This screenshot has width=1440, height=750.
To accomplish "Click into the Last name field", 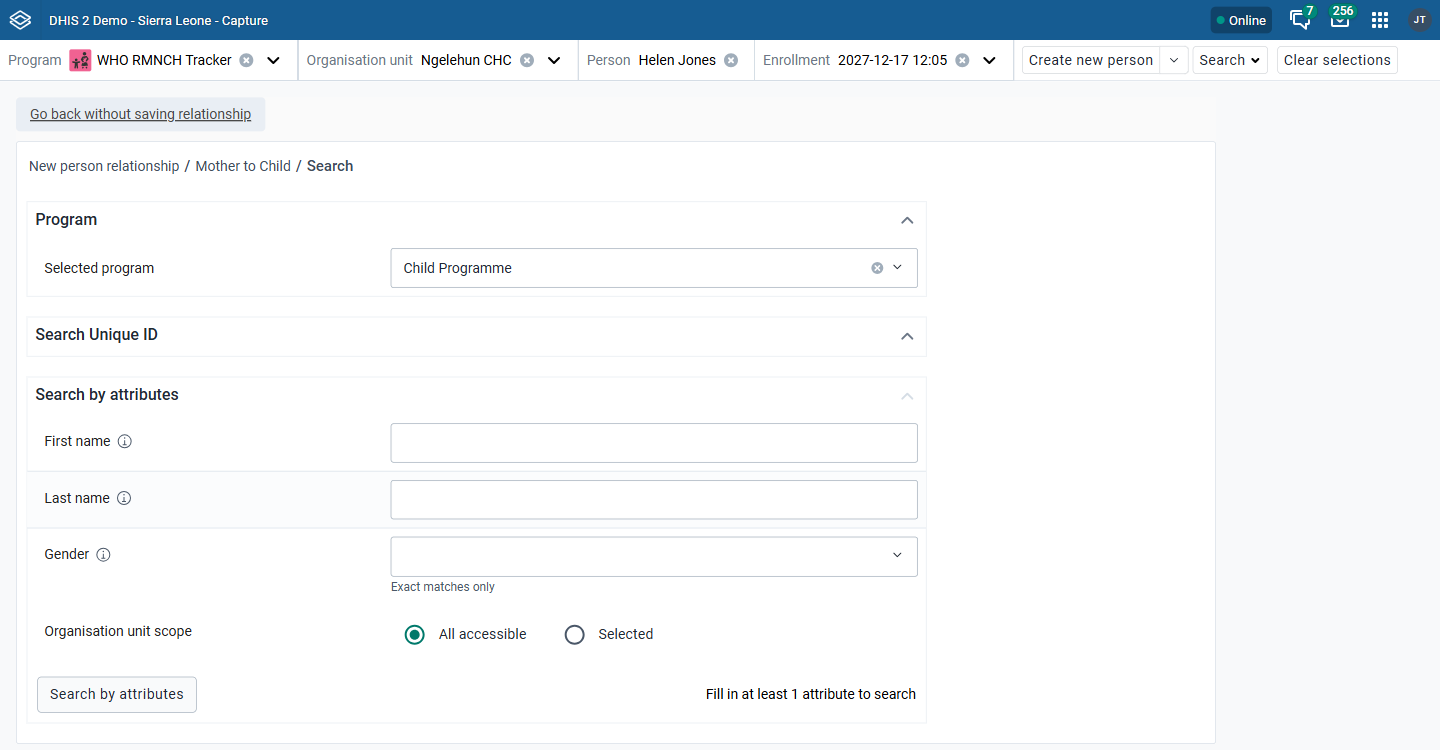I will tap(654, 499).
